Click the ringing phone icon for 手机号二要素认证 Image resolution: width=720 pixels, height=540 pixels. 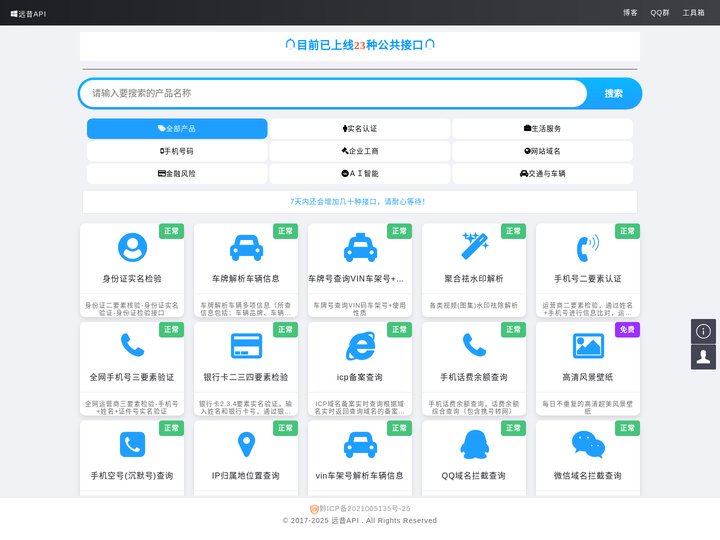point(588,248)
